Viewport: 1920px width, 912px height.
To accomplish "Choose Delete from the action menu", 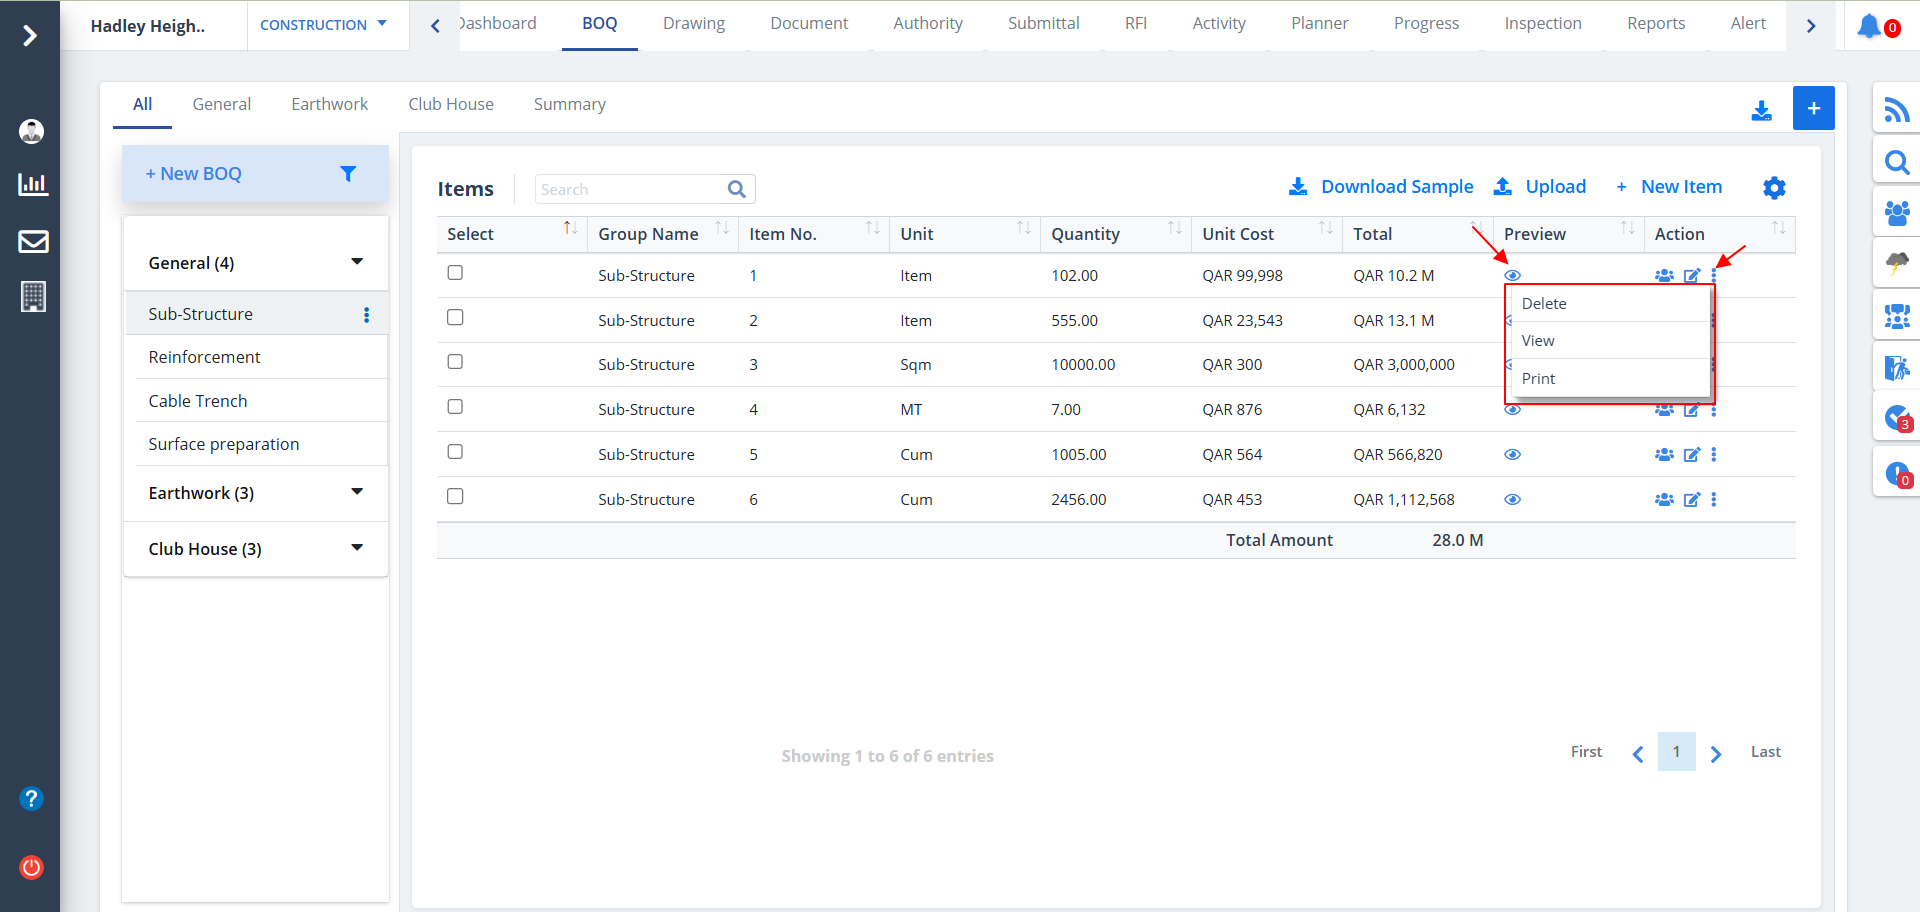I will coord(1544,304).
